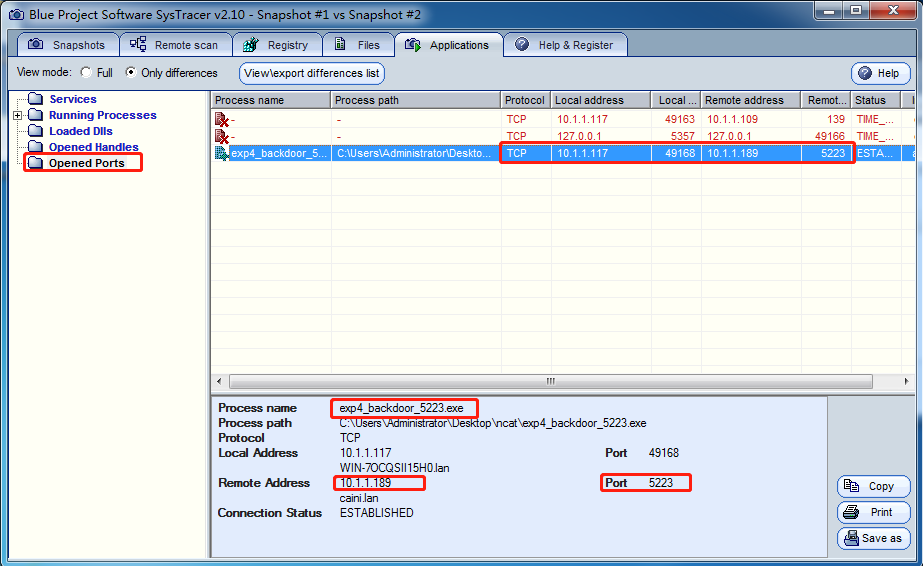Click the exp4_backdoor_5... process name cell

click(x=278, y=154)
